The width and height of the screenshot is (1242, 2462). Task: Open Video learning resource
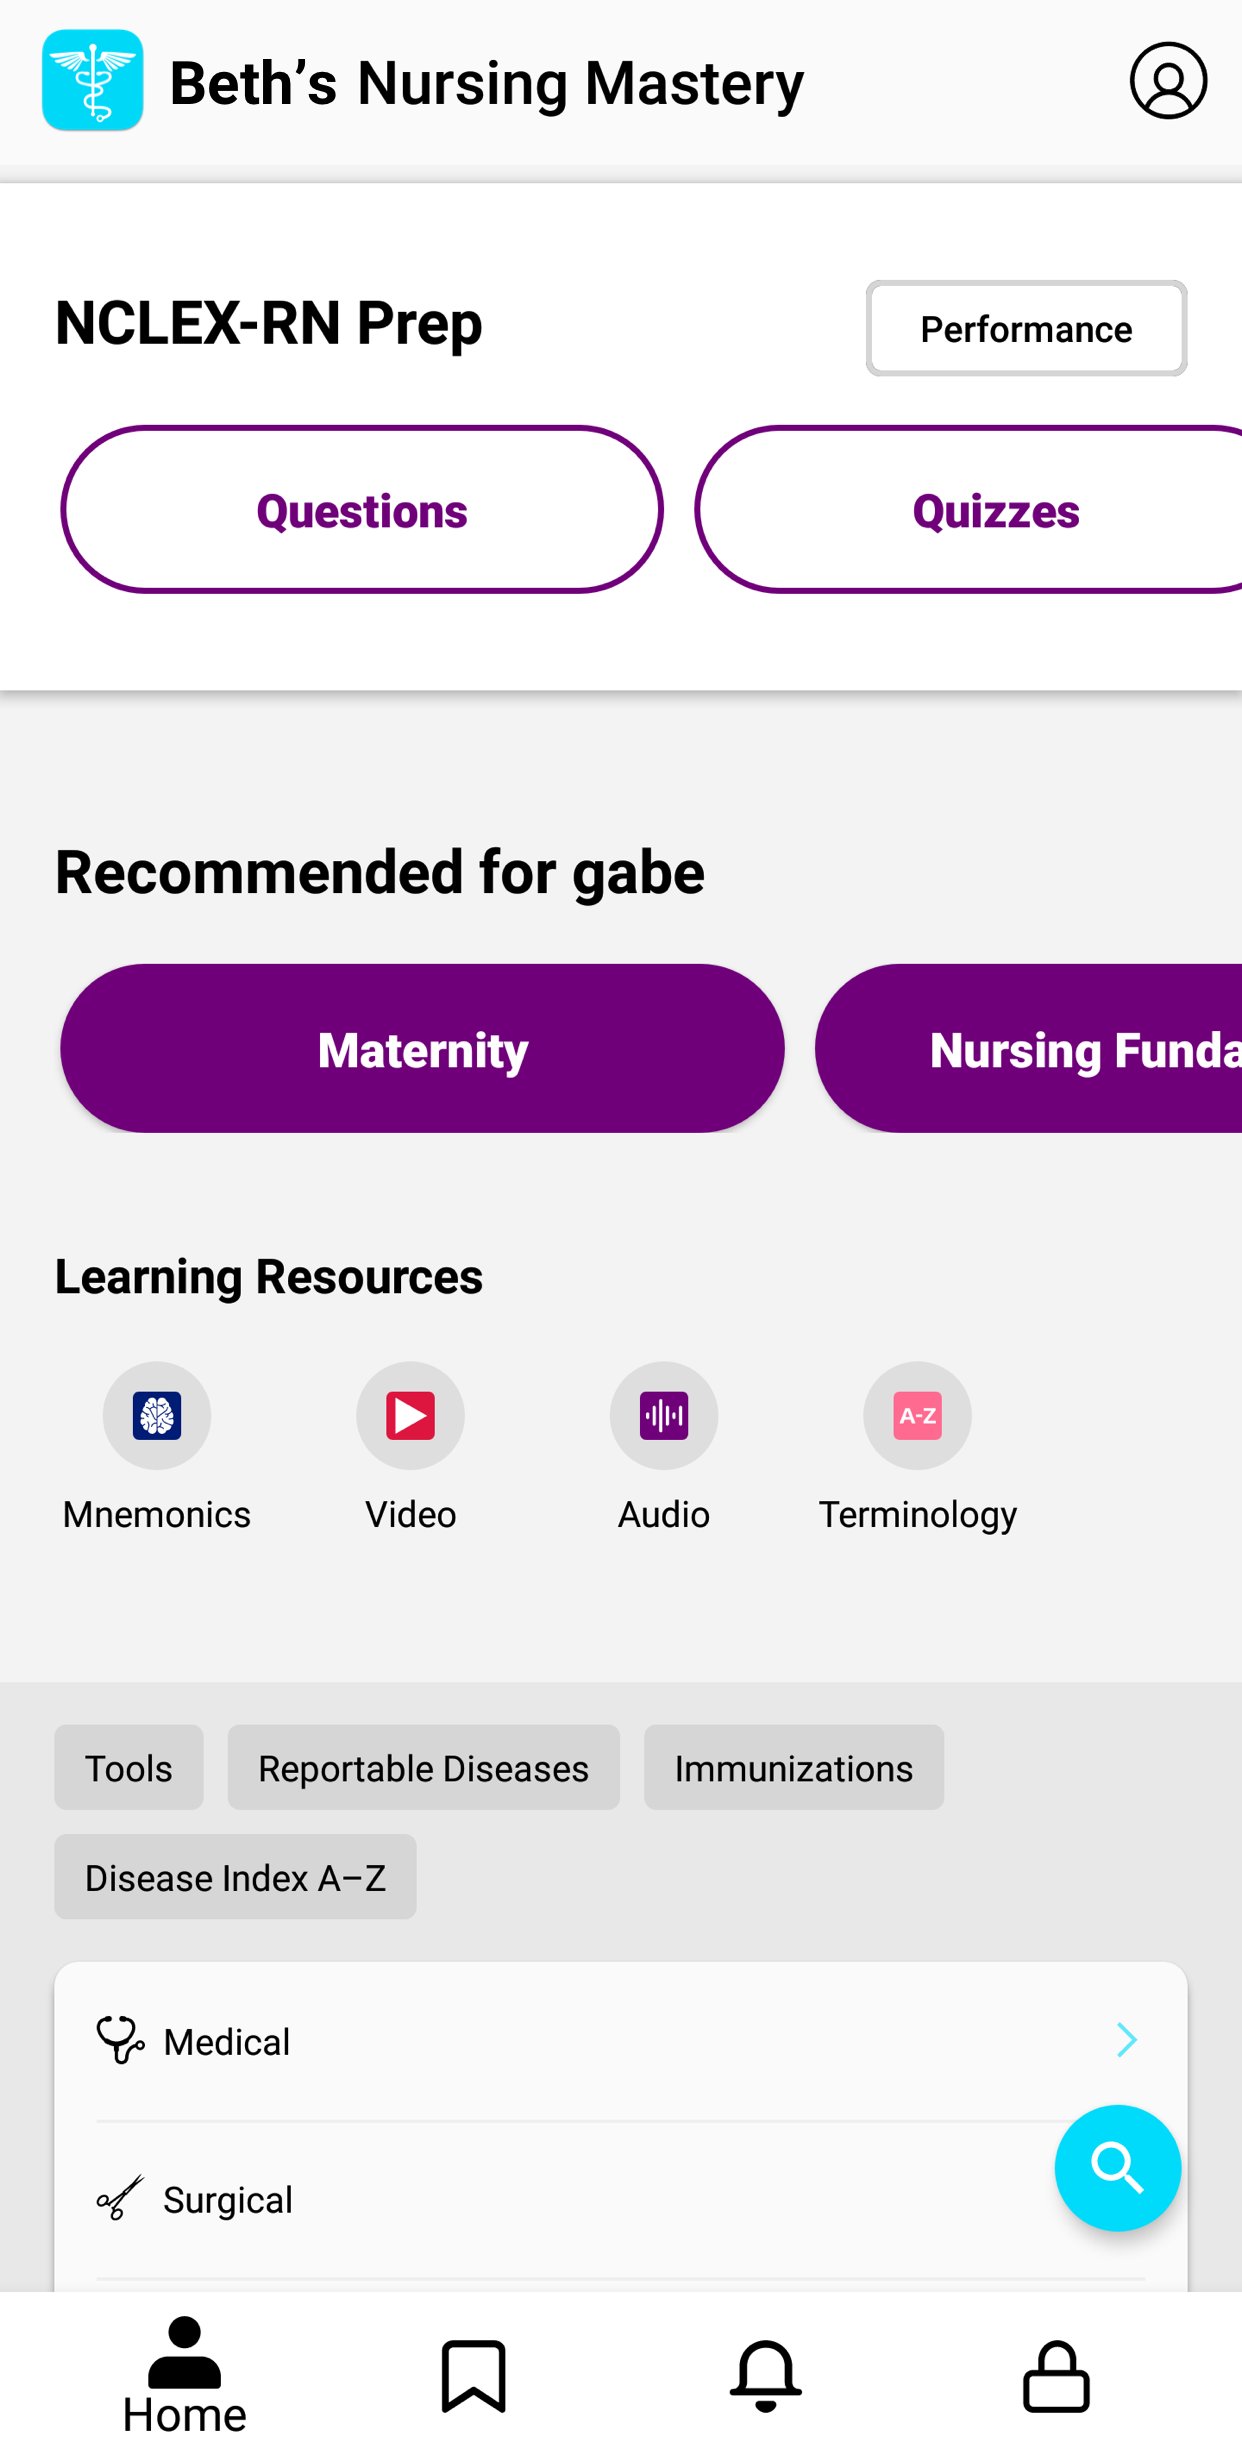tap(410, 1416)
